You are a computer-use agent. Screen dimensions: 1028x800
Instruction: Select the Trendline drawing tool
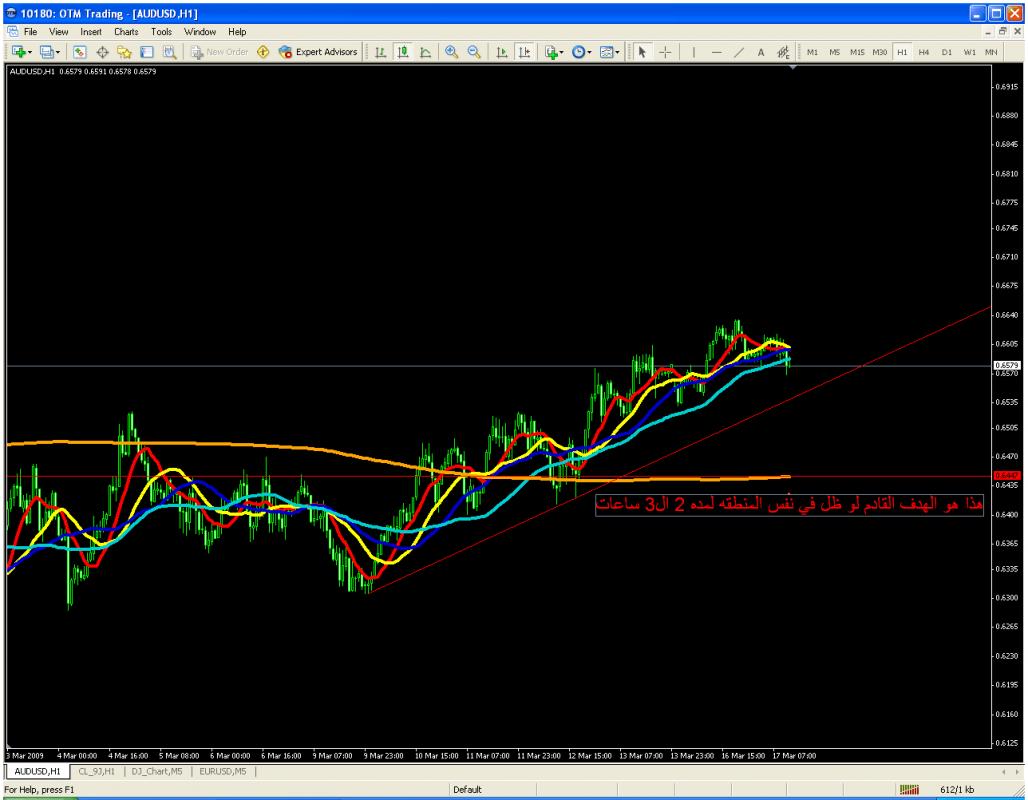pyautogui.click(x=739, y=52)
